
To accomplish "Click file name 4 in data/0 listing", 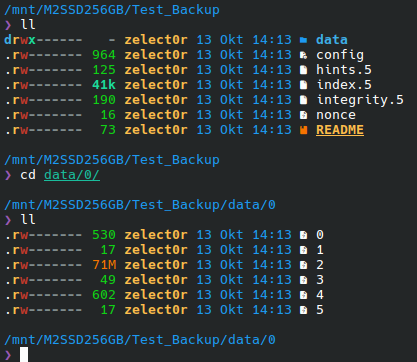I will (320, 295).
